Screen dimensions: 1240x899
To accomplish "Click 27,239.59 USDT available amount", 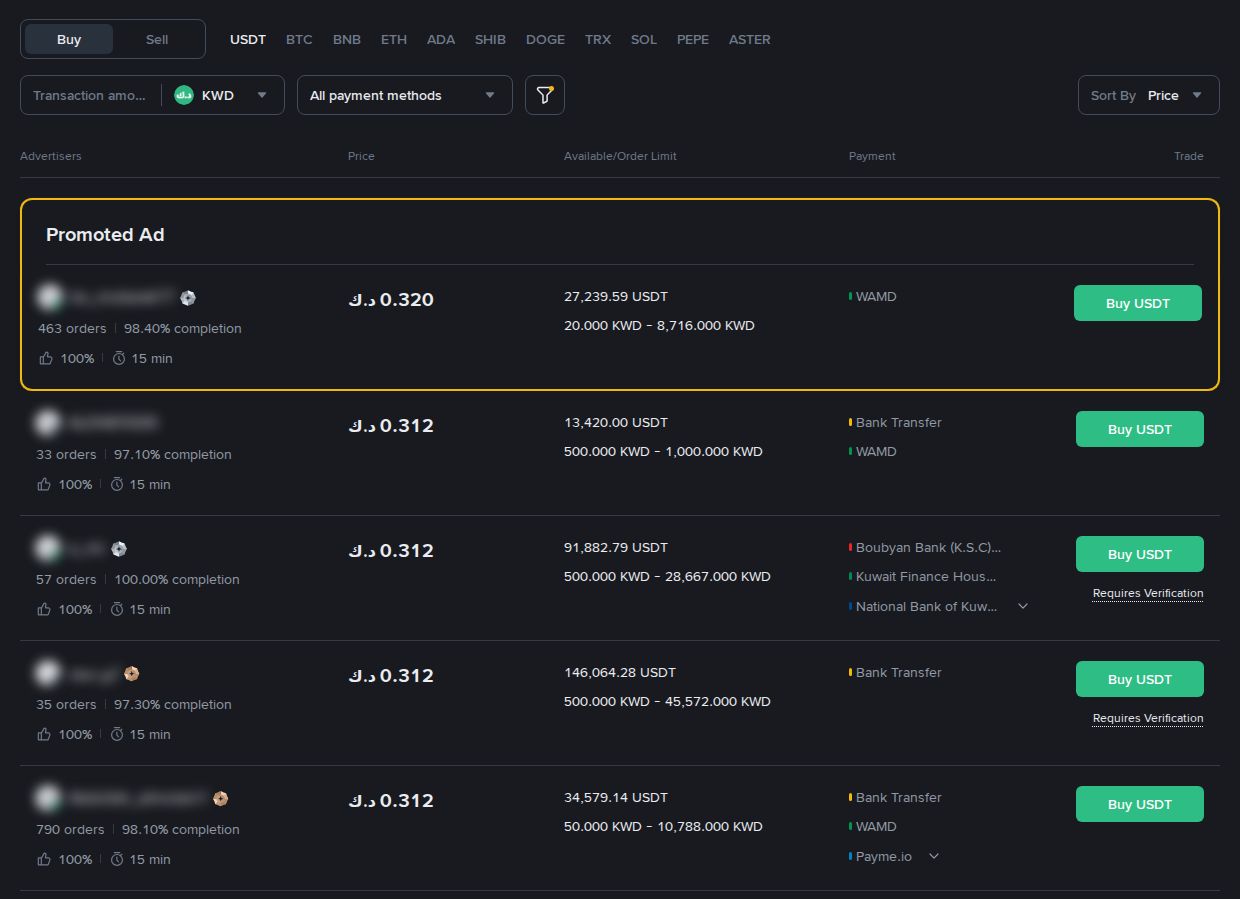I will [x=616, y=296].
